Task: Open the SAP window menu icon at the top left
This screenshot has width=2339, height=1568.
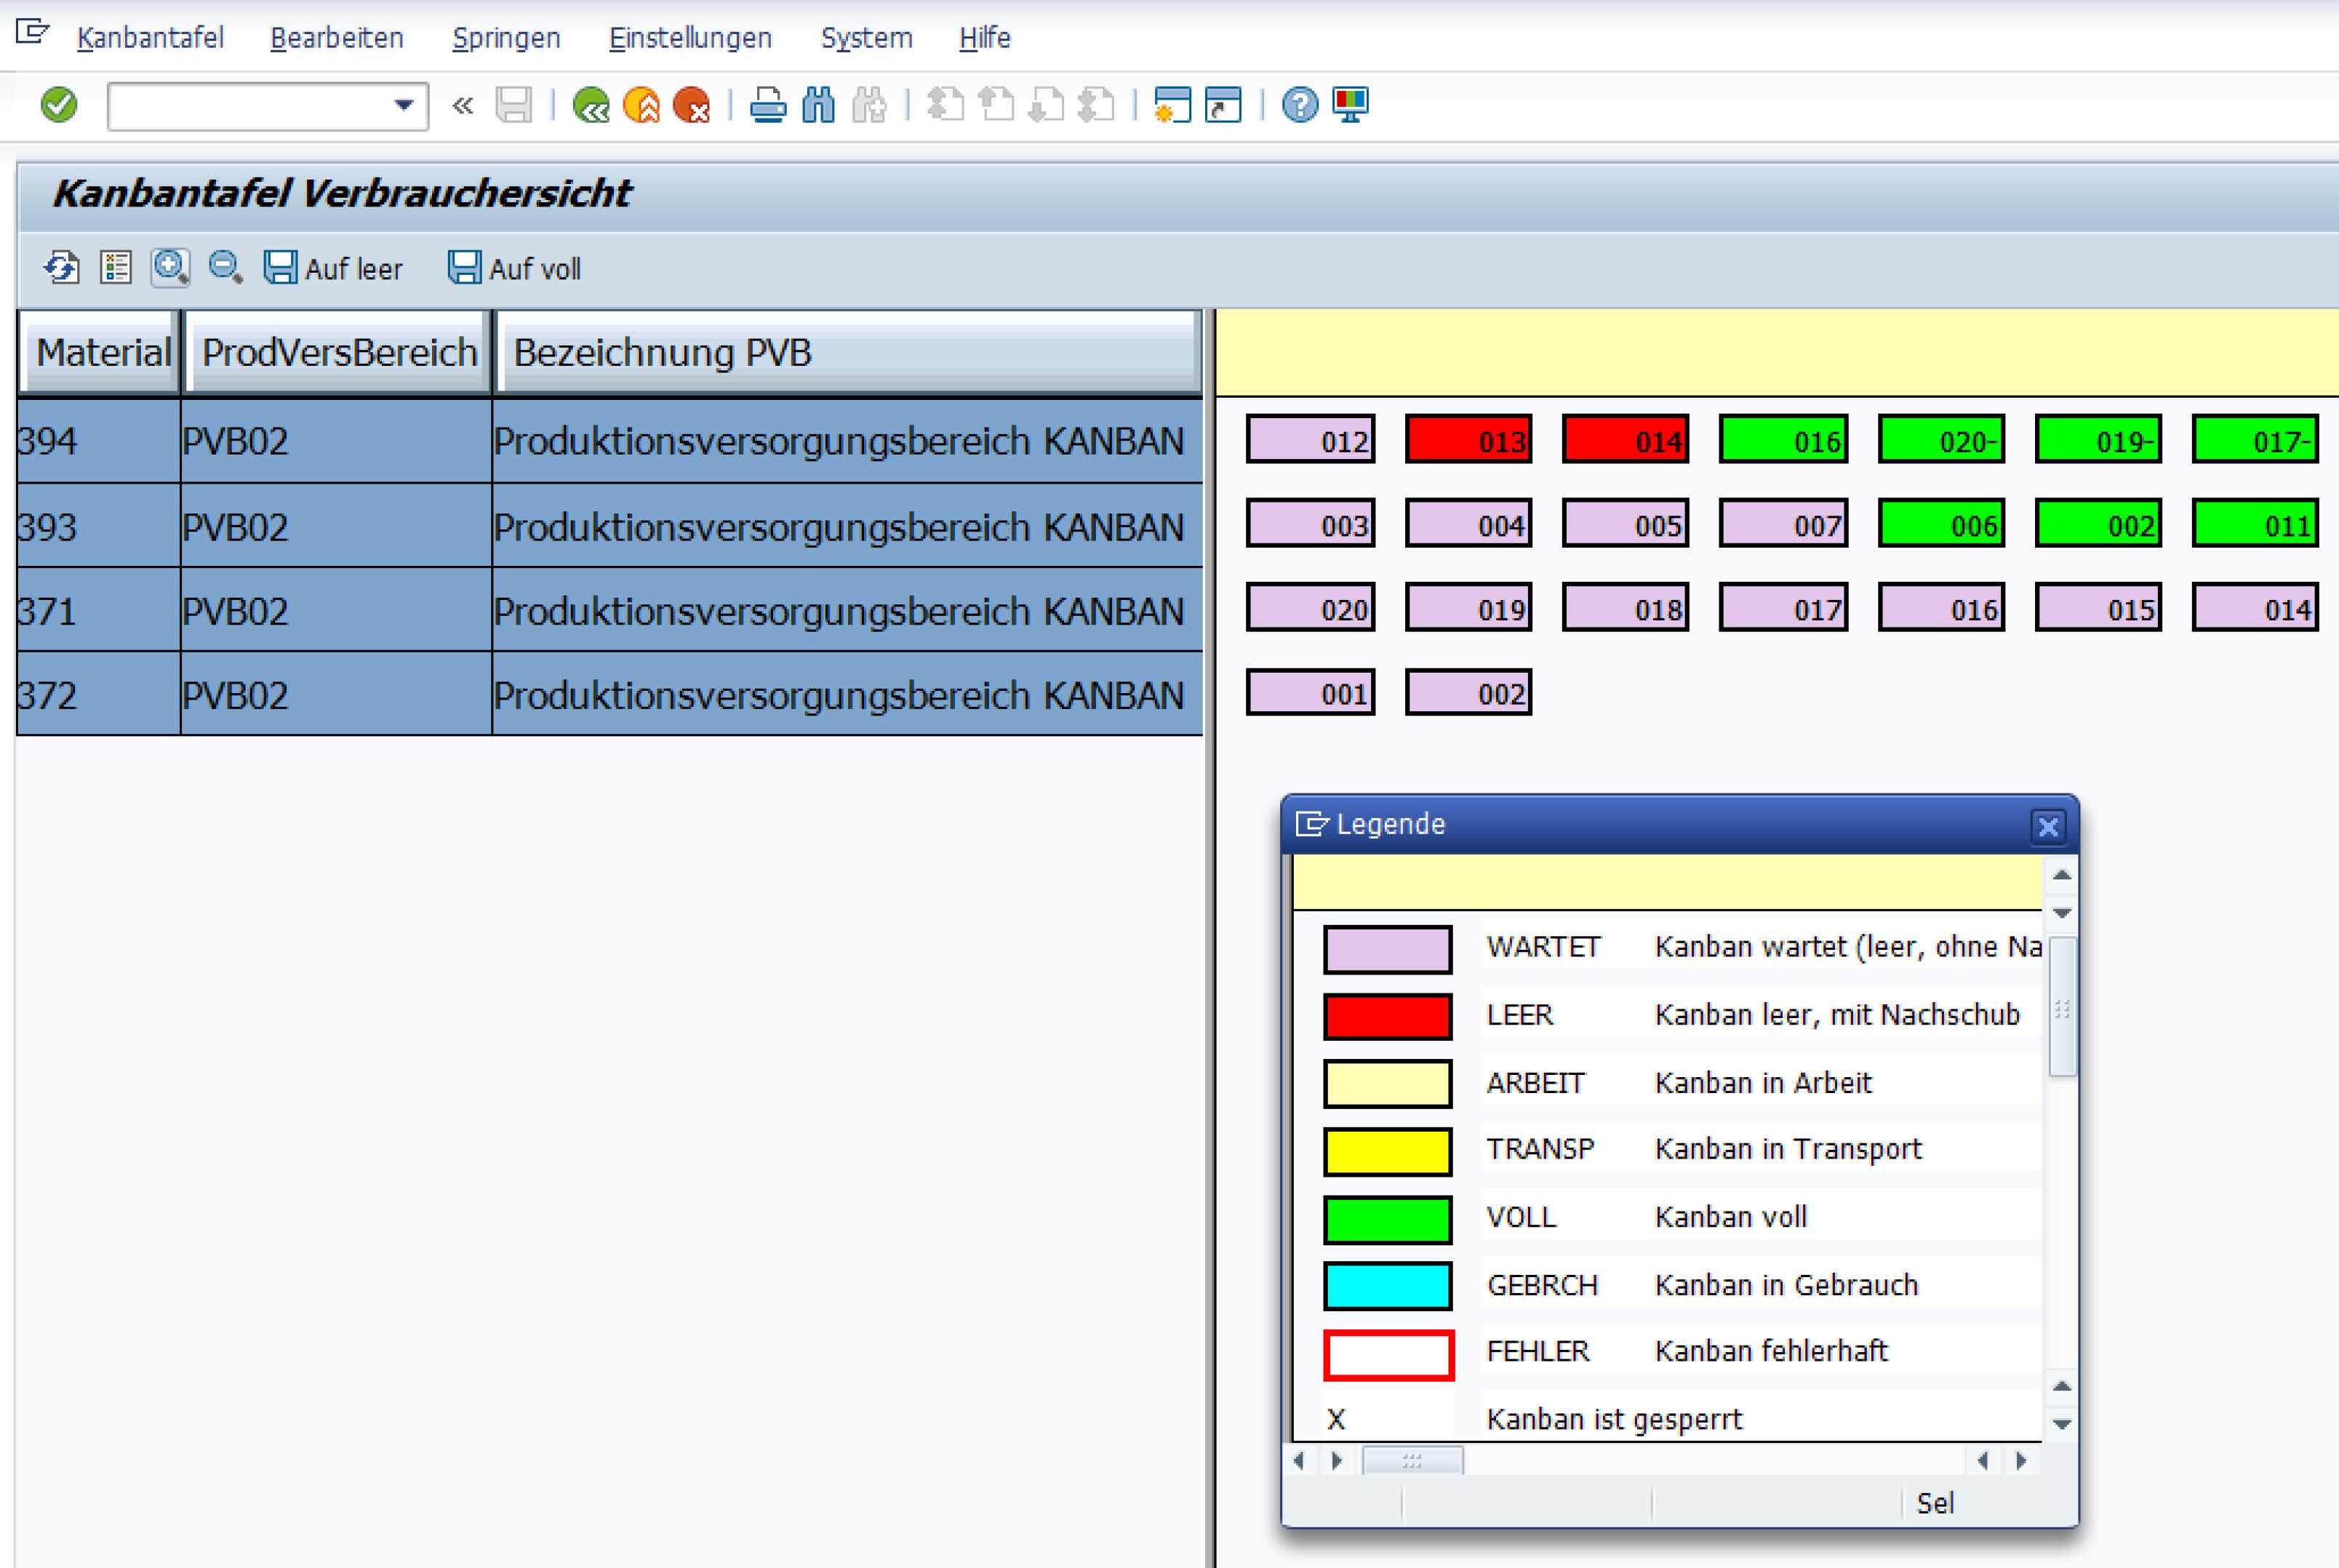Action: 32,33
